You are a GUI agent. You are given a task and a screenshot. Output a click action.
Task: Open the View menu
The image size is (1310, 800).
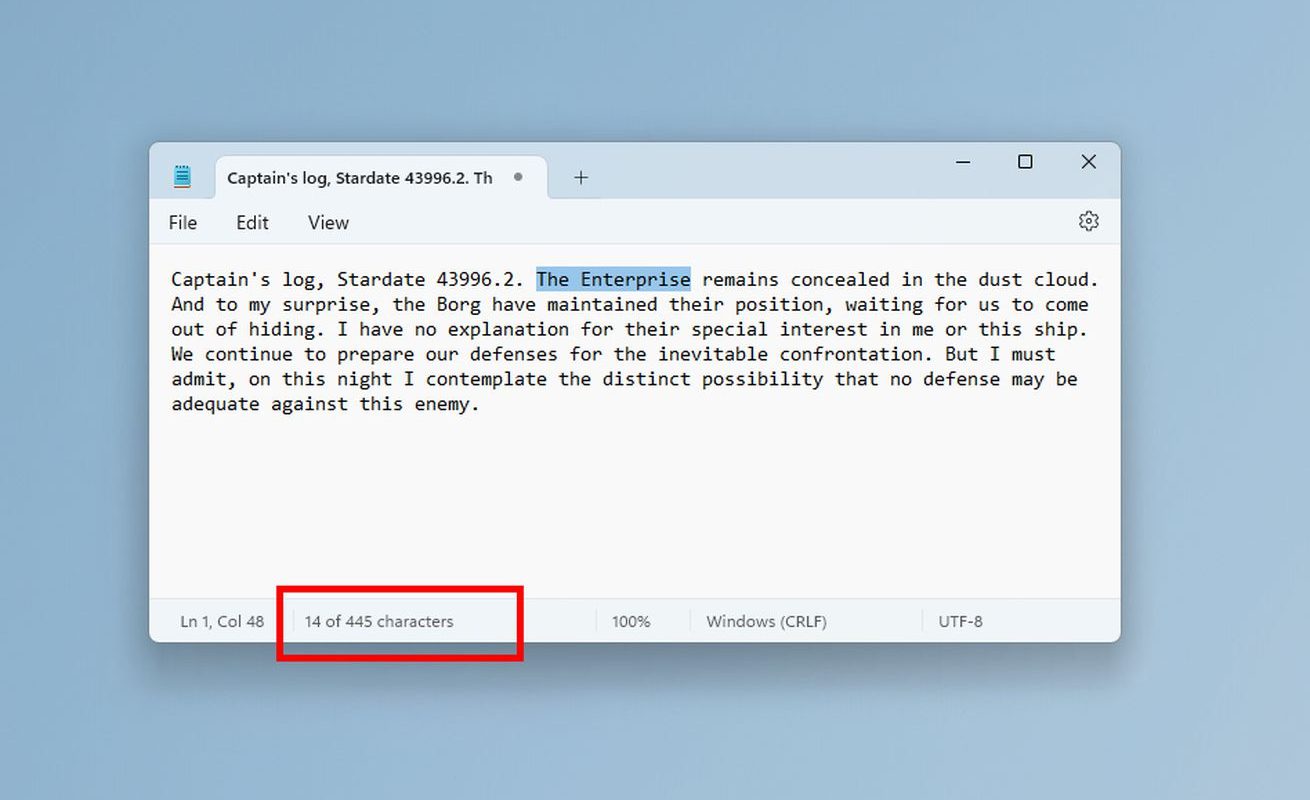tap(328, 223)
